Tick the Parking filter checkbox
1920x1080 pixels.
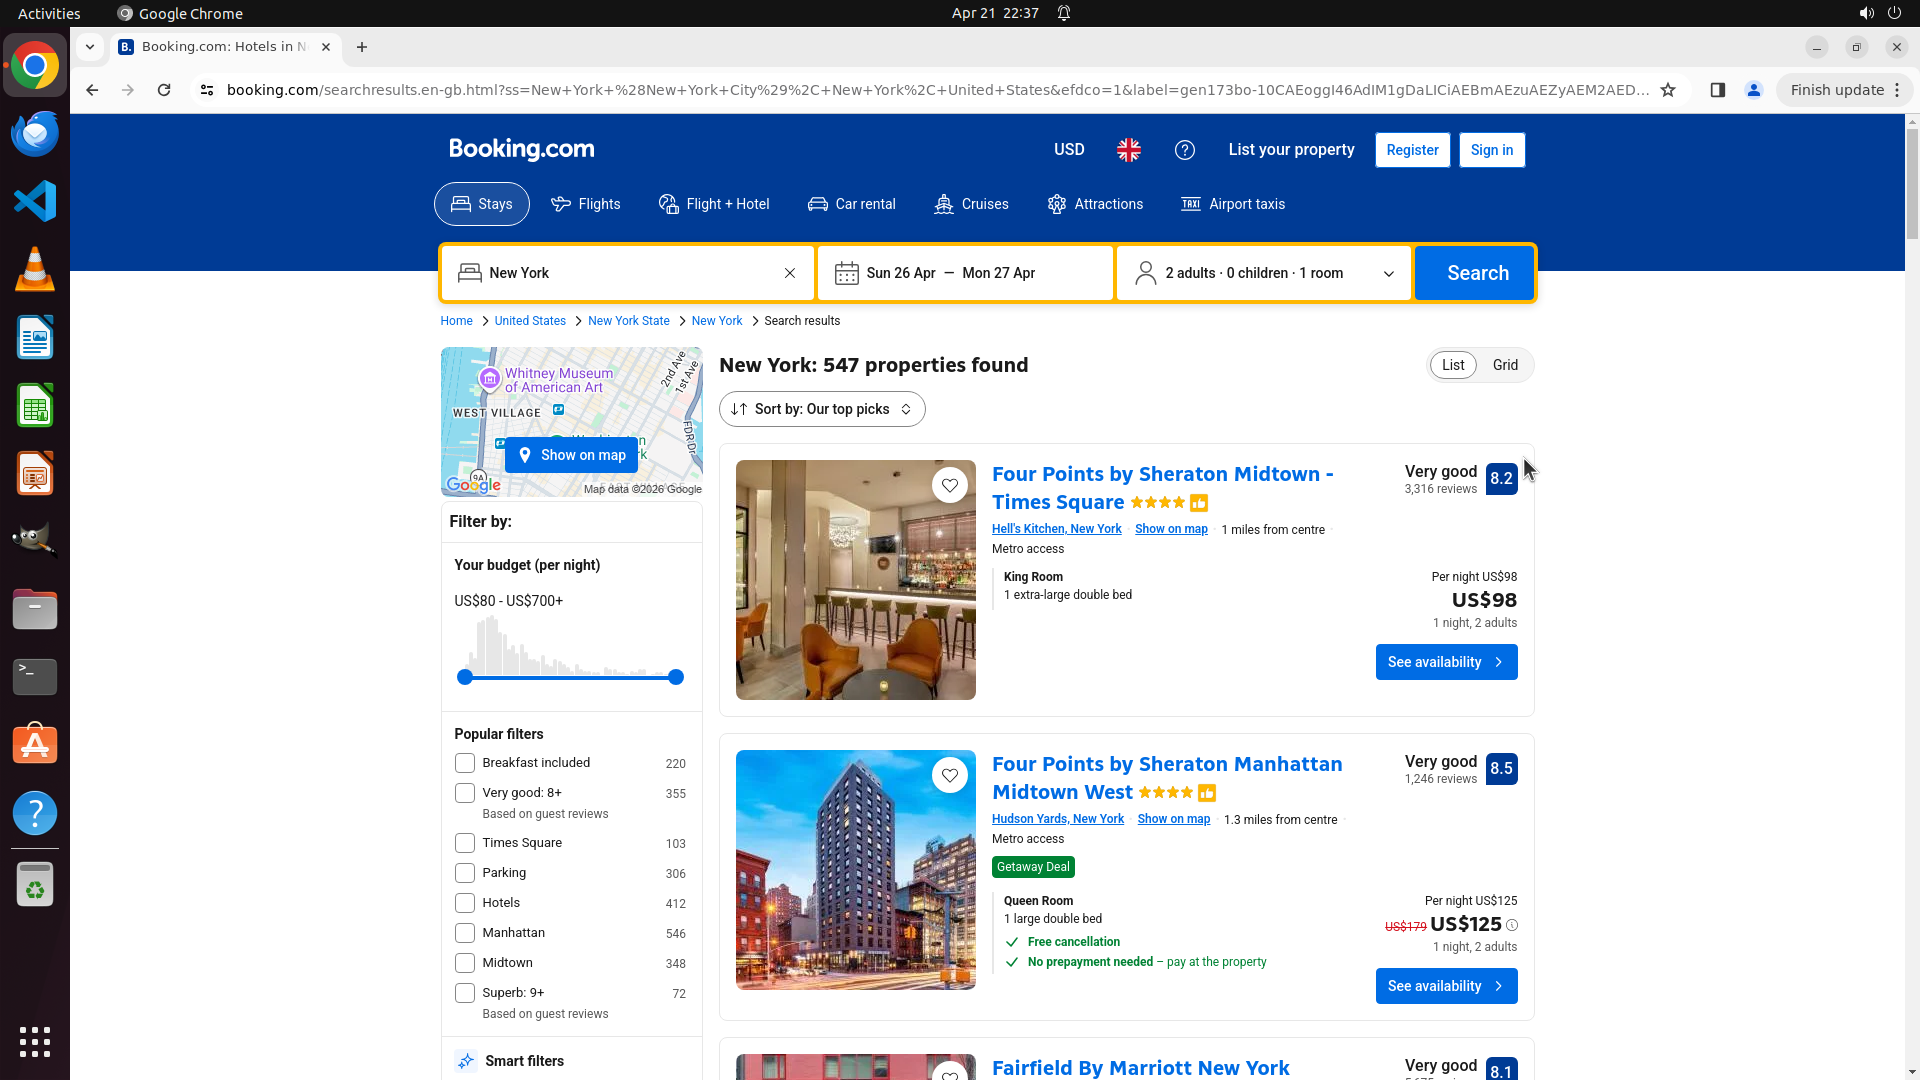[465, 873]
